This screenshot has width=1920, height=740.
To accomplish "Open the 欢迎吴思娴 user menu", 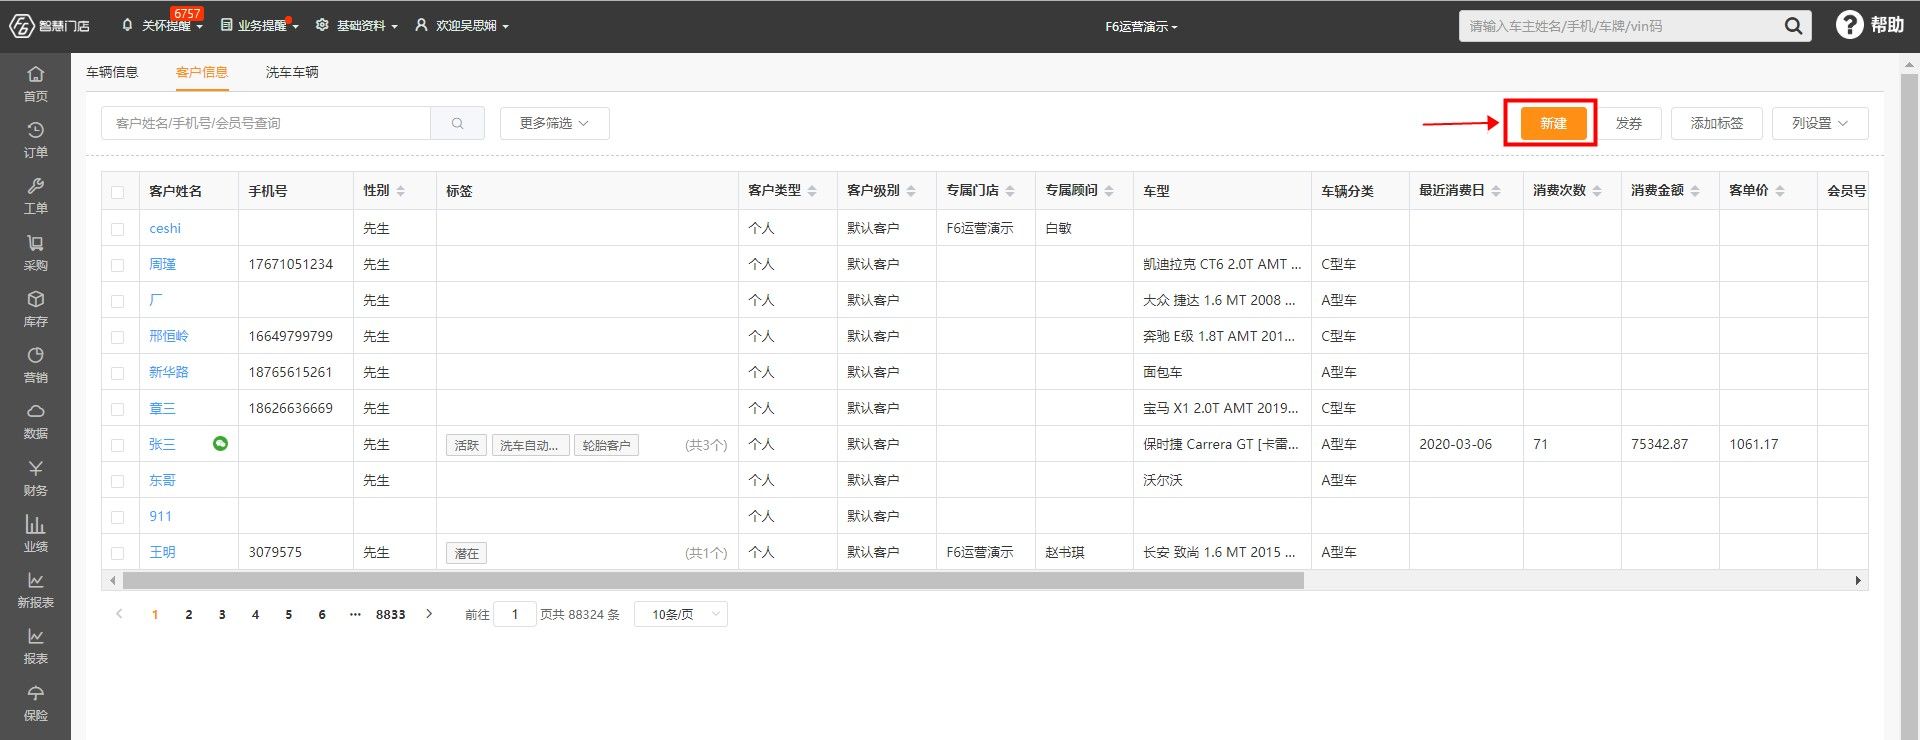I will click(462, 26).
